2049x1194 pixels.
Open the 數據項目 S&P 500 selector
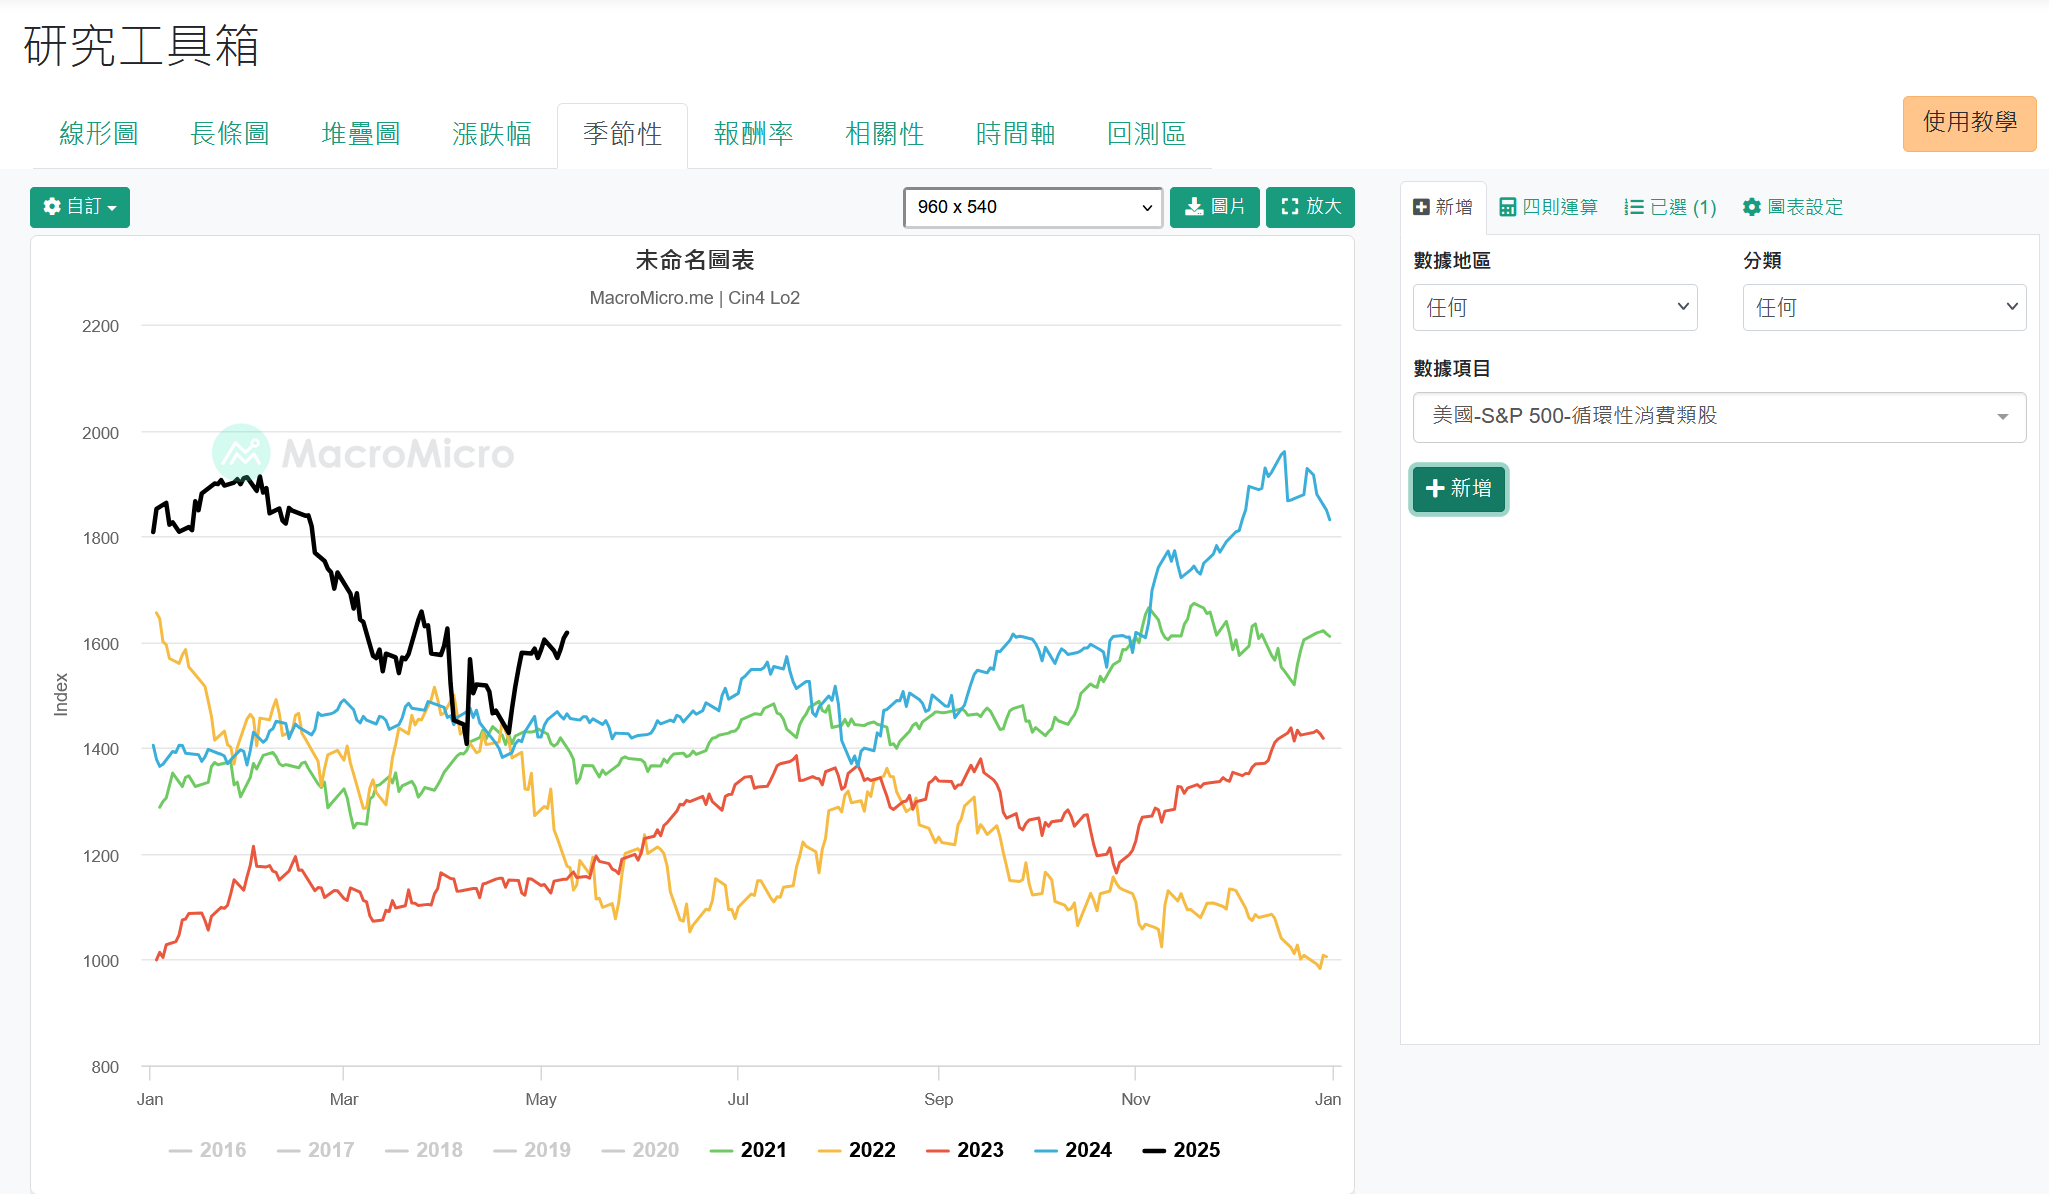coord(1719,417)
